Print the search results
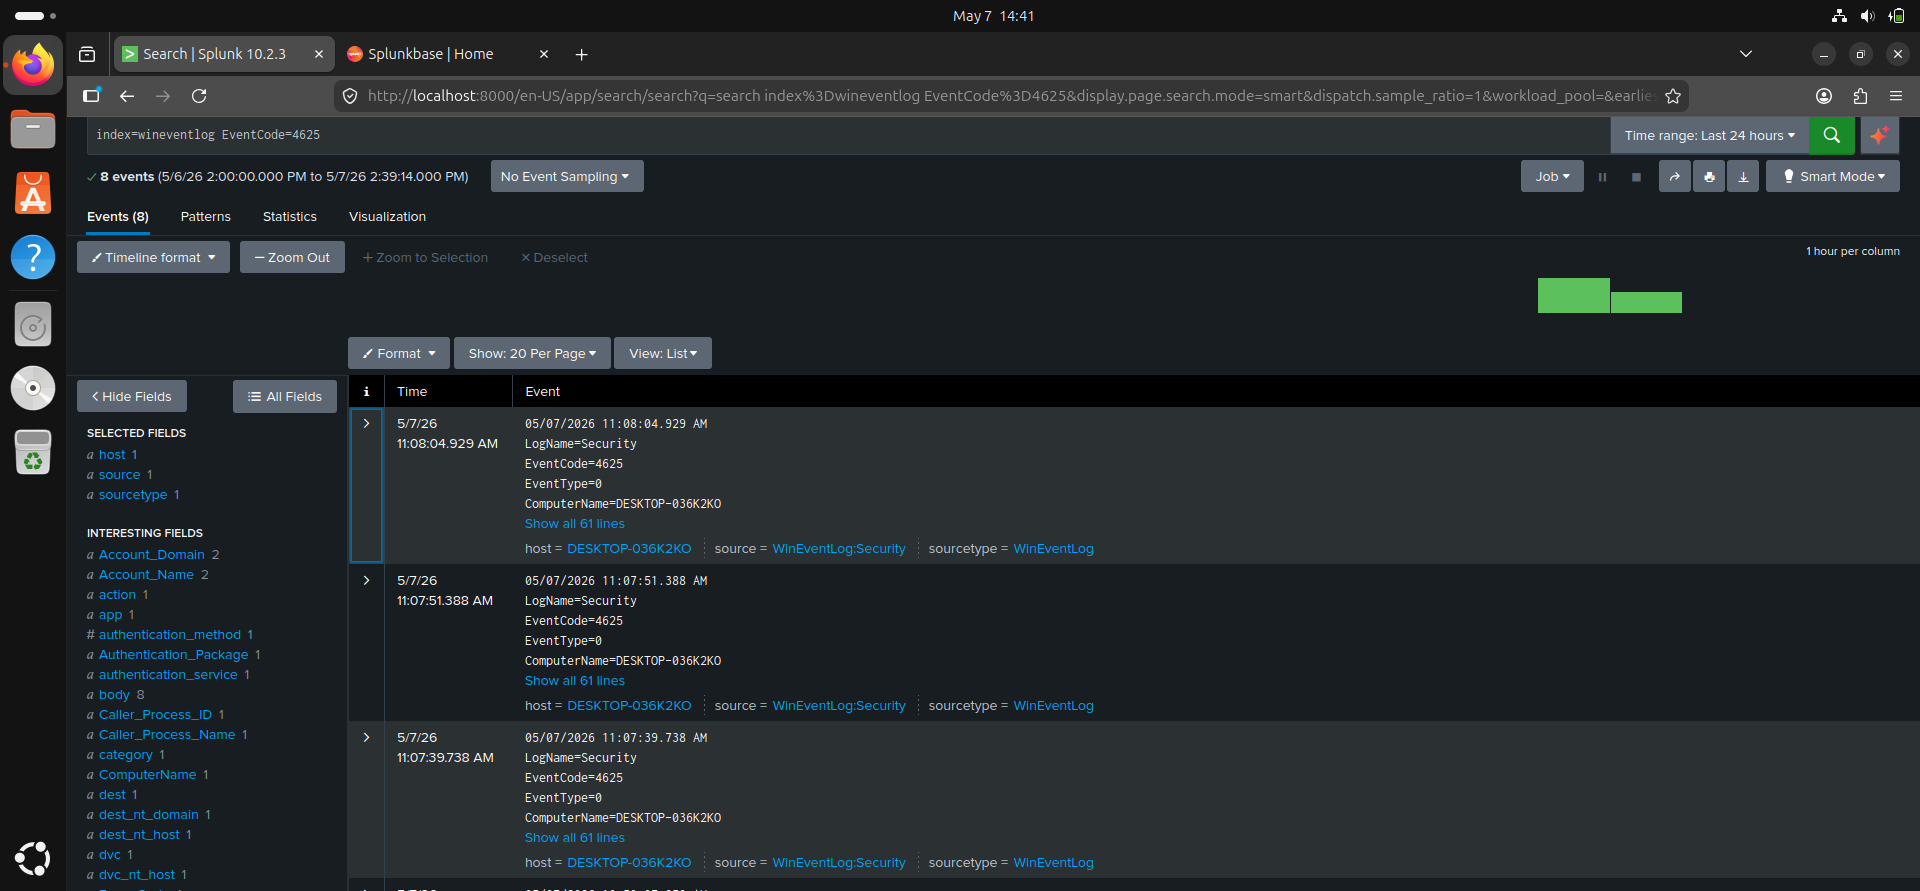 [x=1709, y=177]
